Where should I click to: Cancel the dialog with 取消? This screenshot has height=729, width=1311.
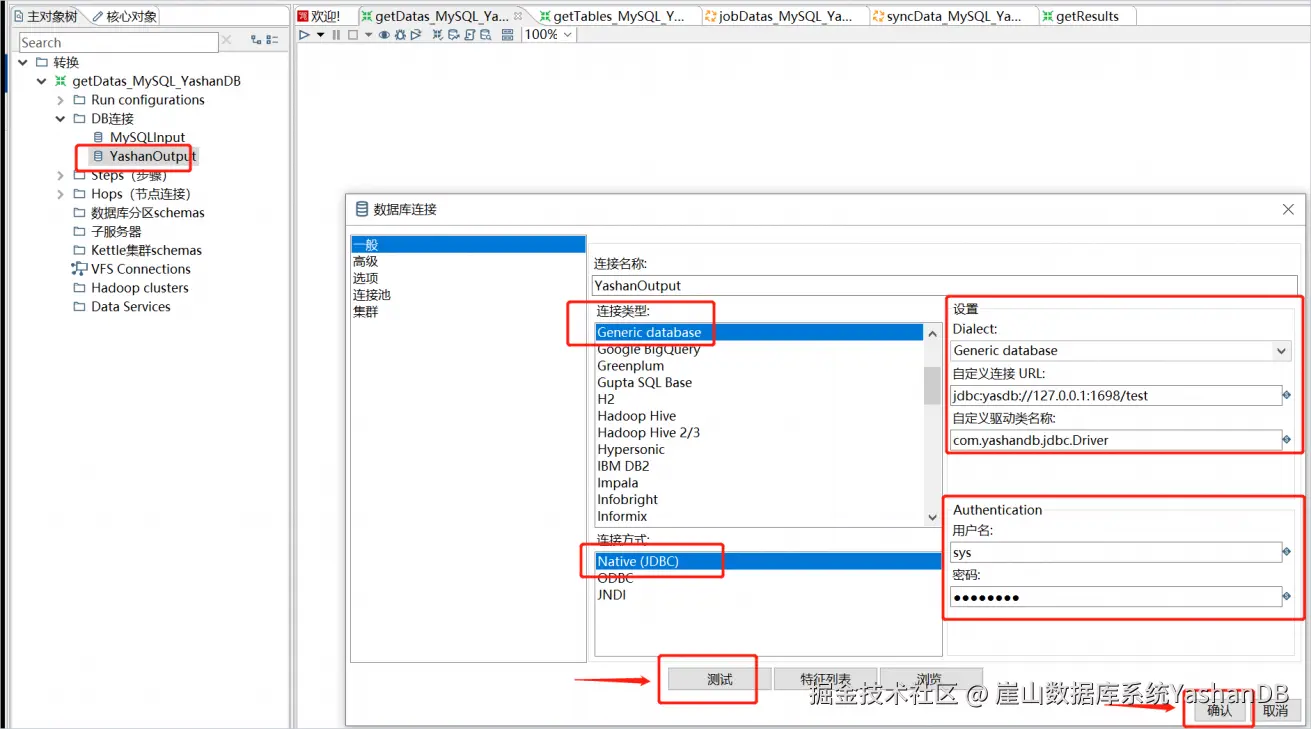tap(1275, 711)
